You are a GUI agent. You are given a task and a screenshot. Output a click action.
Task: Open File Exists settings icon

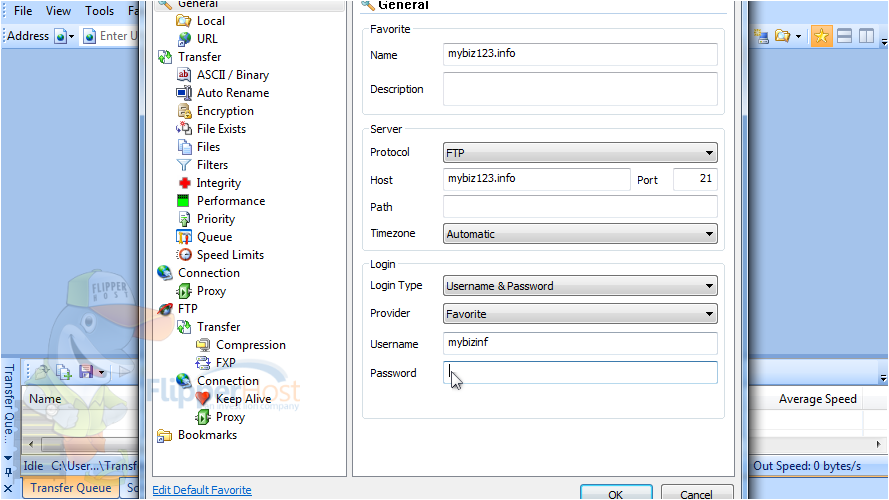tap(184, 129)
